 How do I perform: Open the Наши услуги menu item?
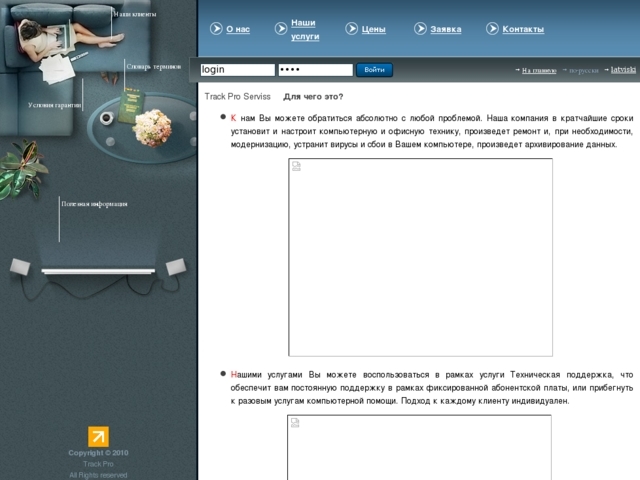[x=304, y=29]
